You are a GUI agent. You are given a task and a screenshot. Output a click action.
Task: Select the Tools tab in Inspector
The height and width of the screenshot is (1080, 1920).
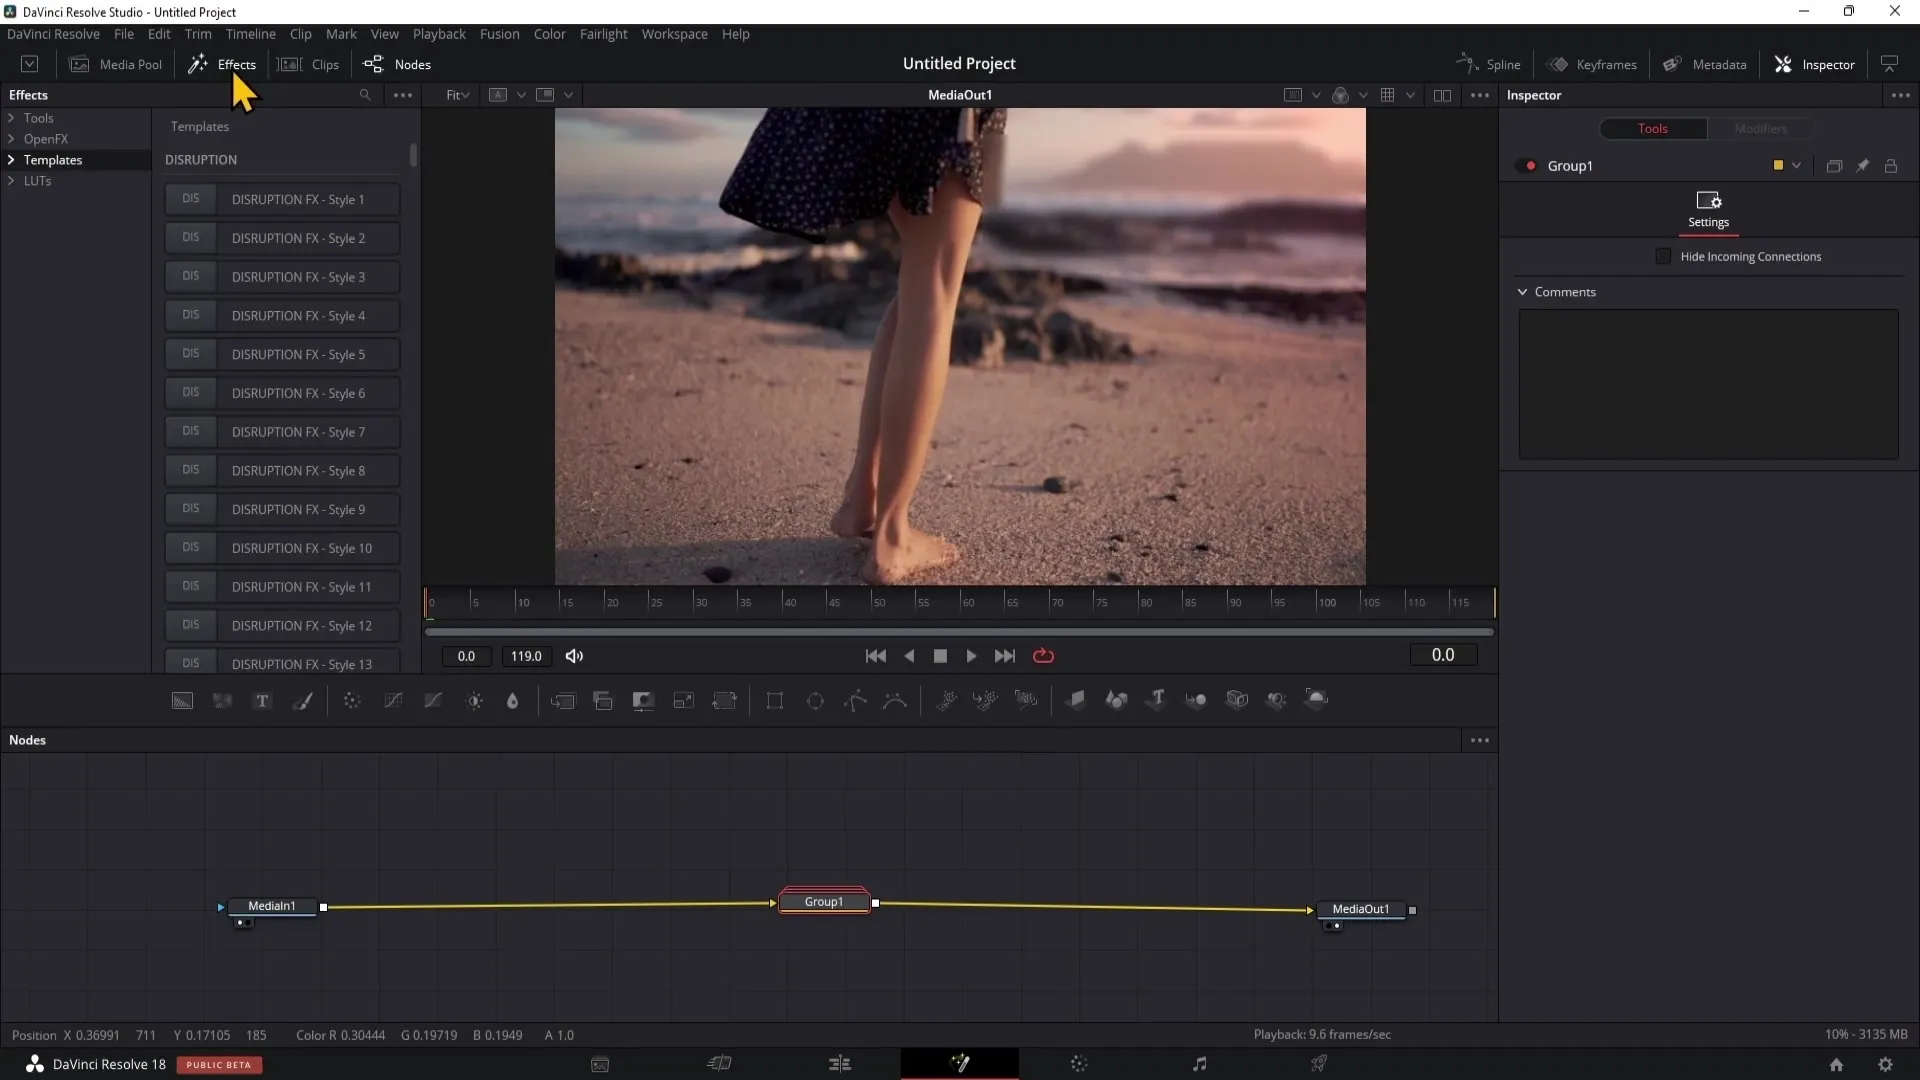click(x=1652, y=128)
